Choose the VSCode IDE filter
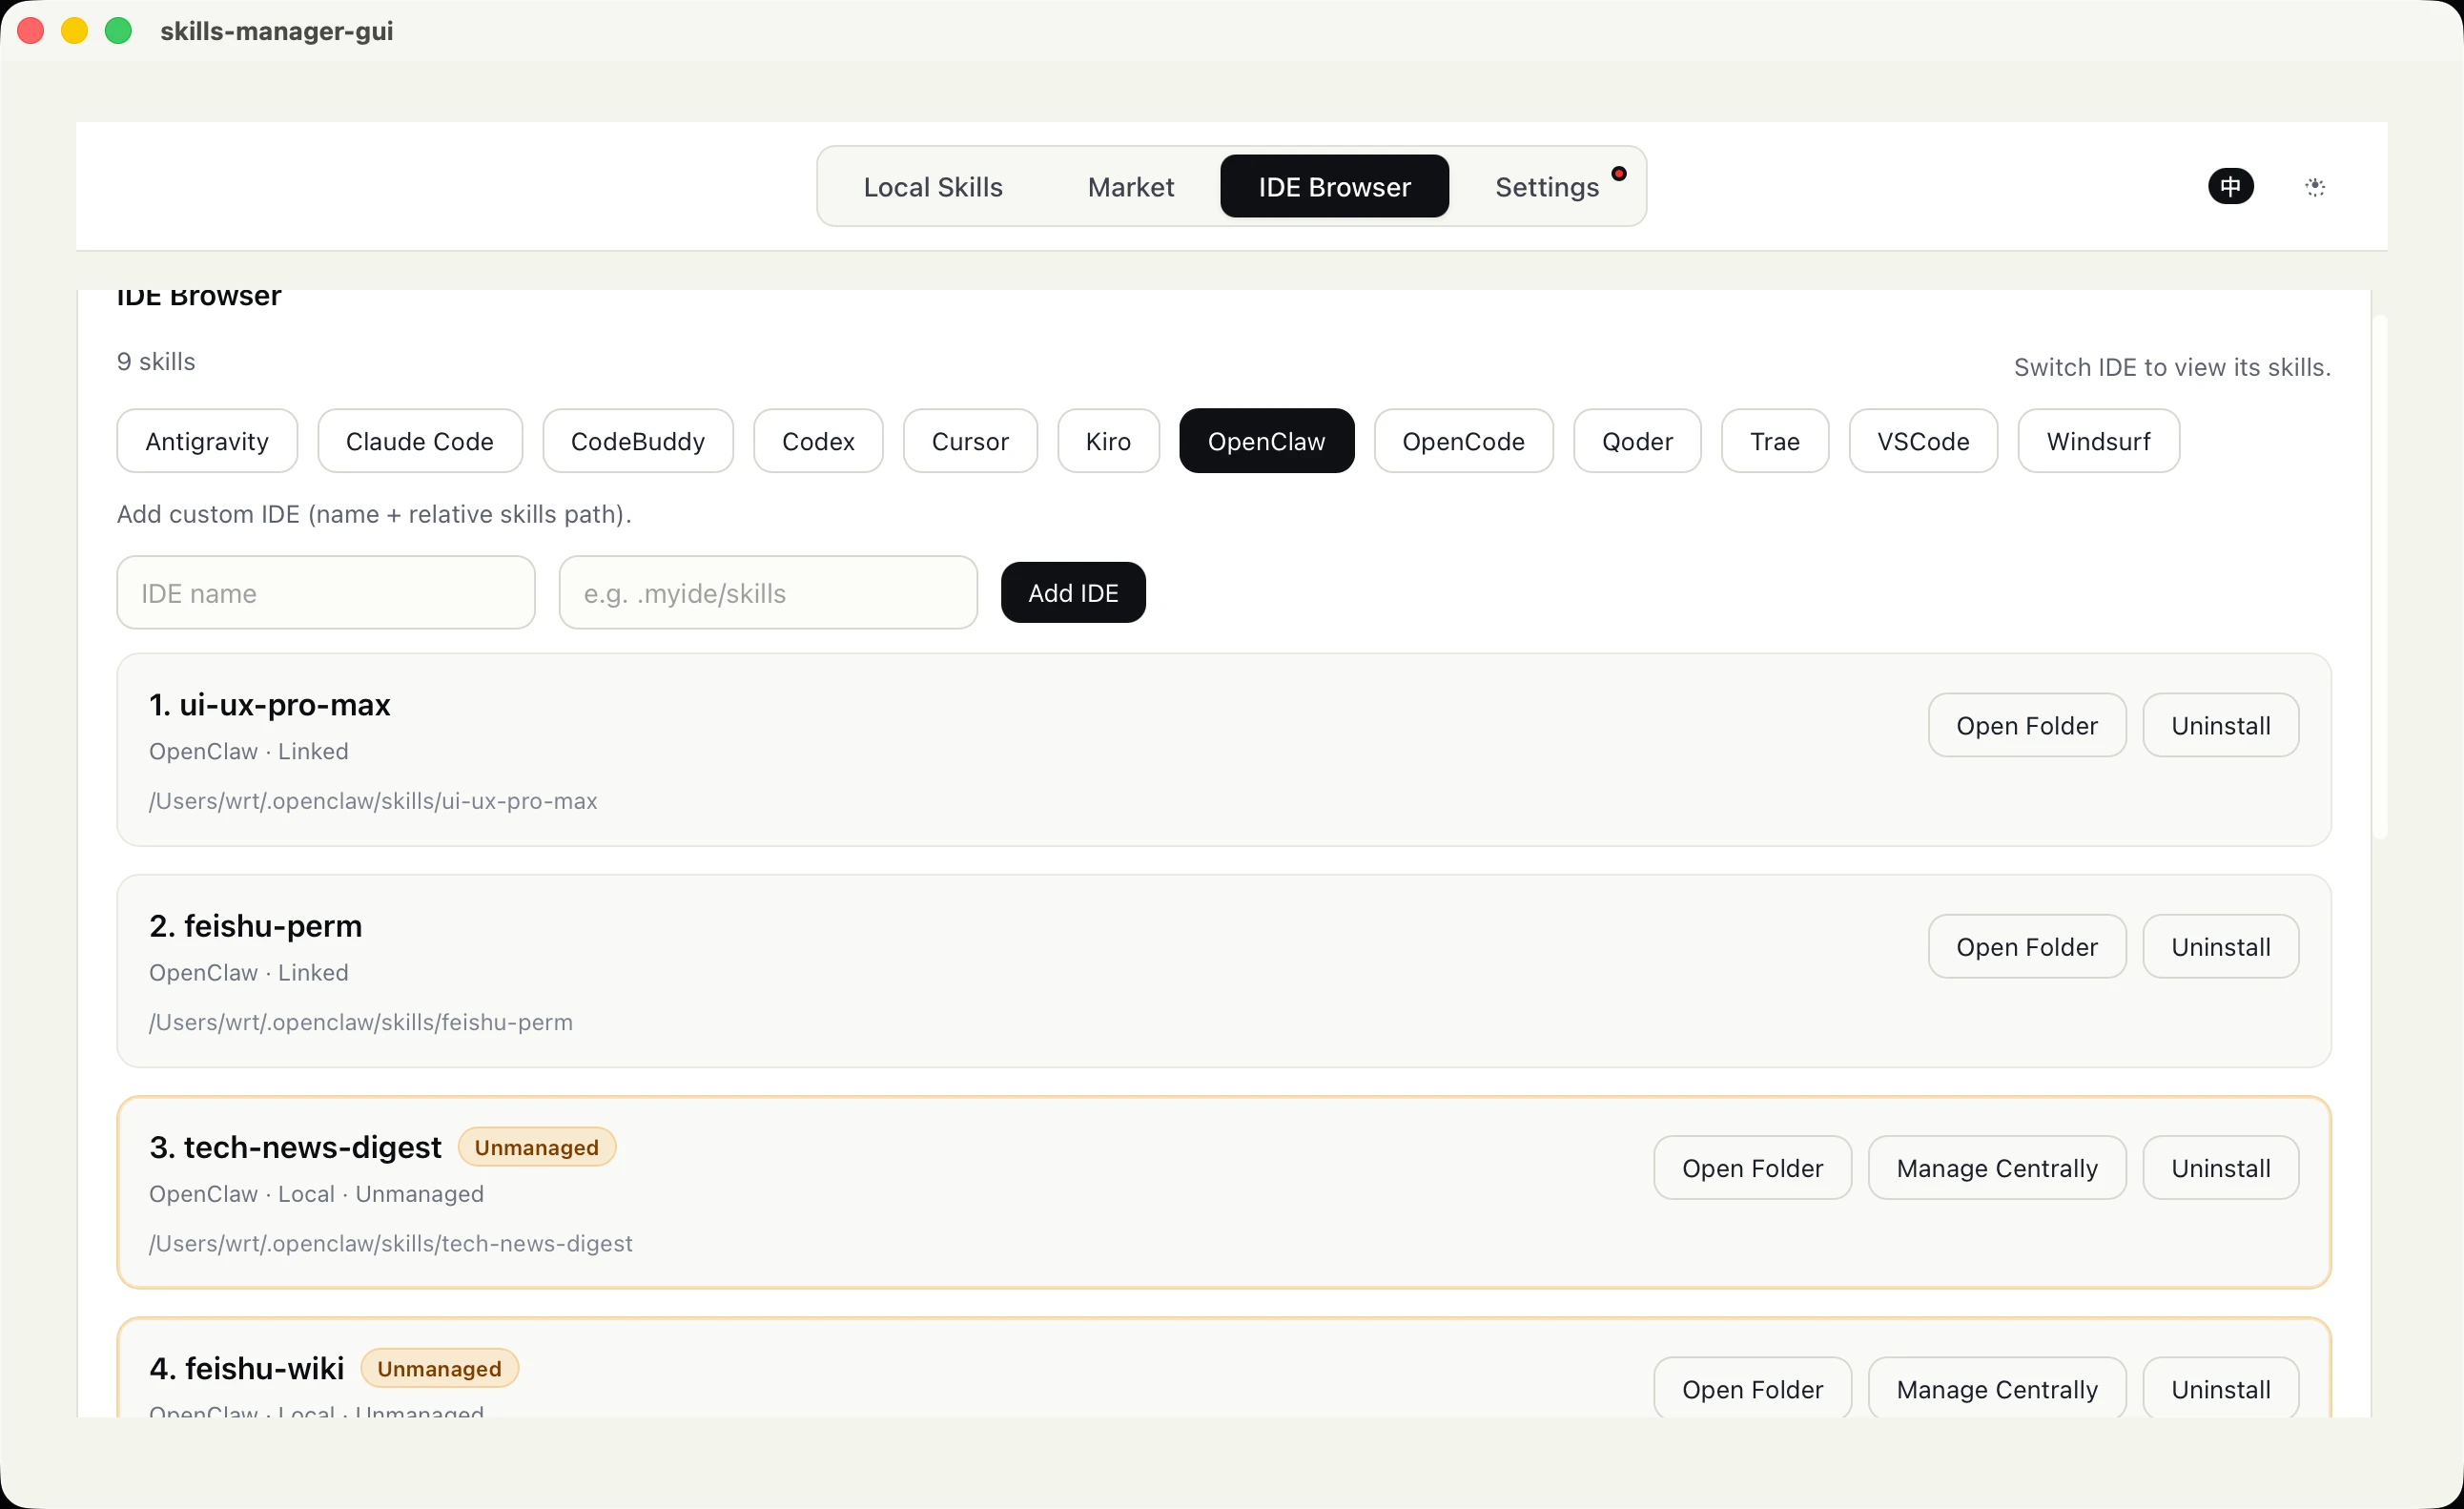Screen dimensions: 2464x1509 coord(1923,441)
